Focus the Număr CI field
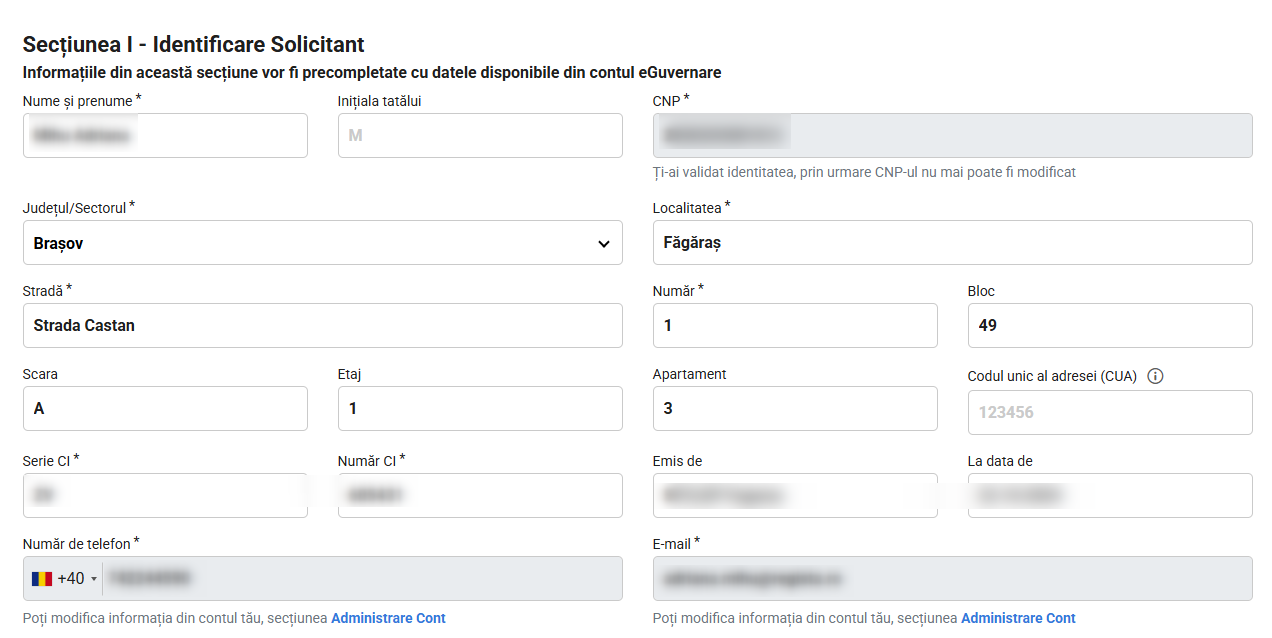The image size is (1272, 638). [480, 495]
